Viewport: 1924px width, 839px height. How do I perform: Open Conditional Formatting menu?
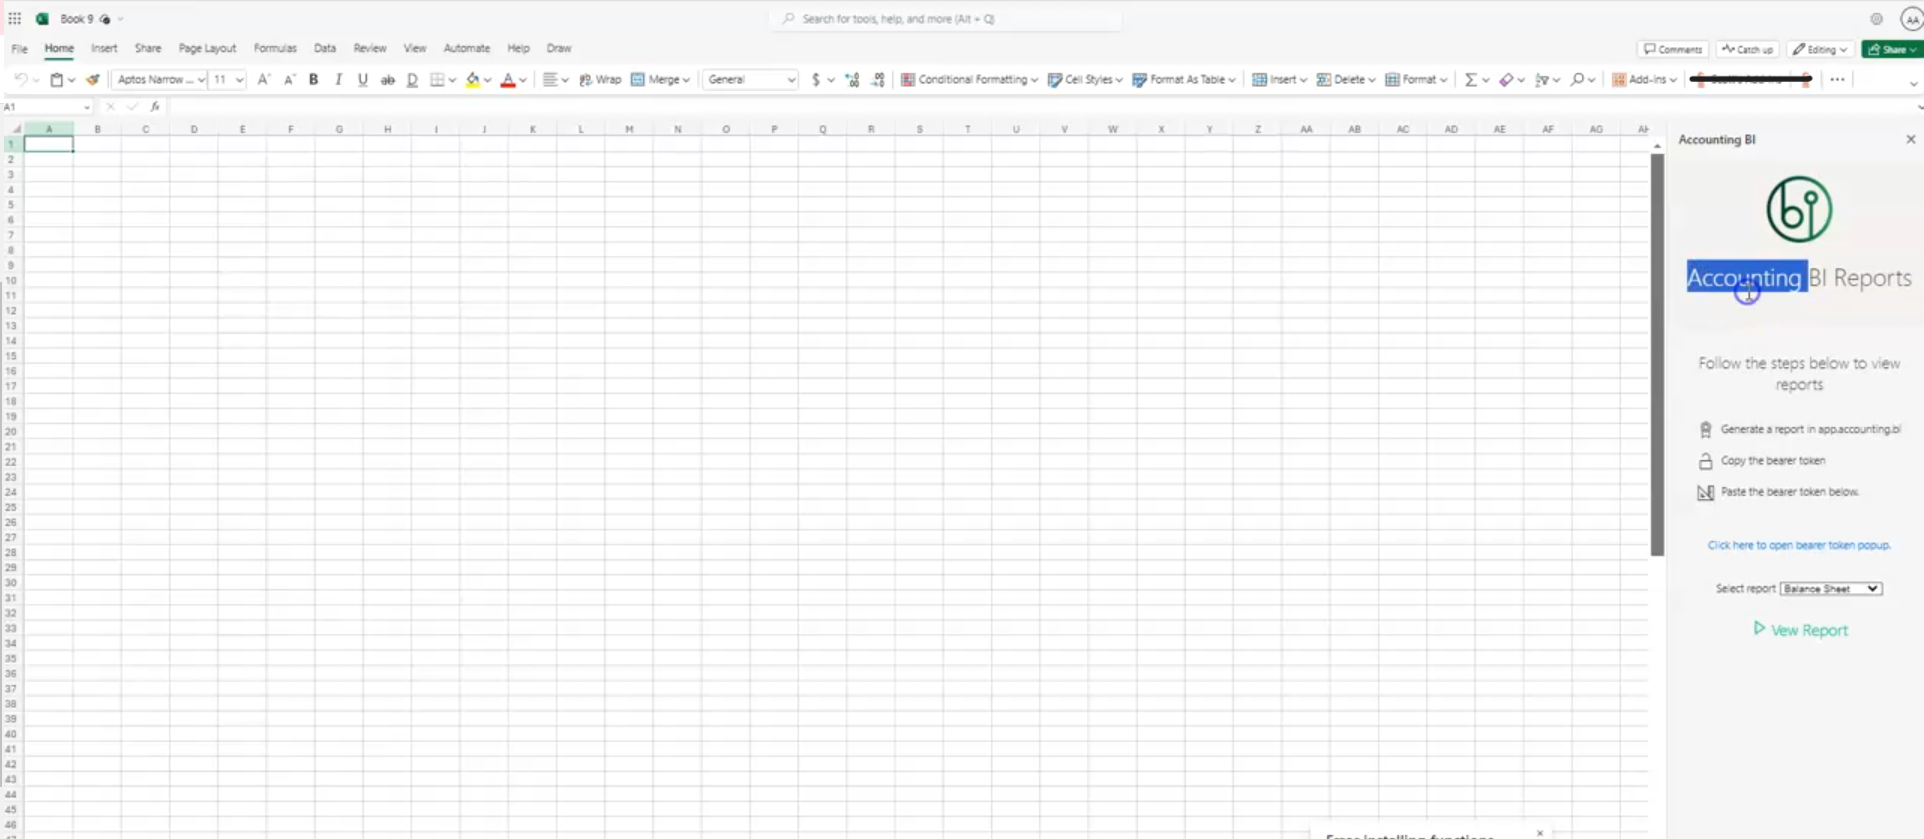[x=969, y=80]
